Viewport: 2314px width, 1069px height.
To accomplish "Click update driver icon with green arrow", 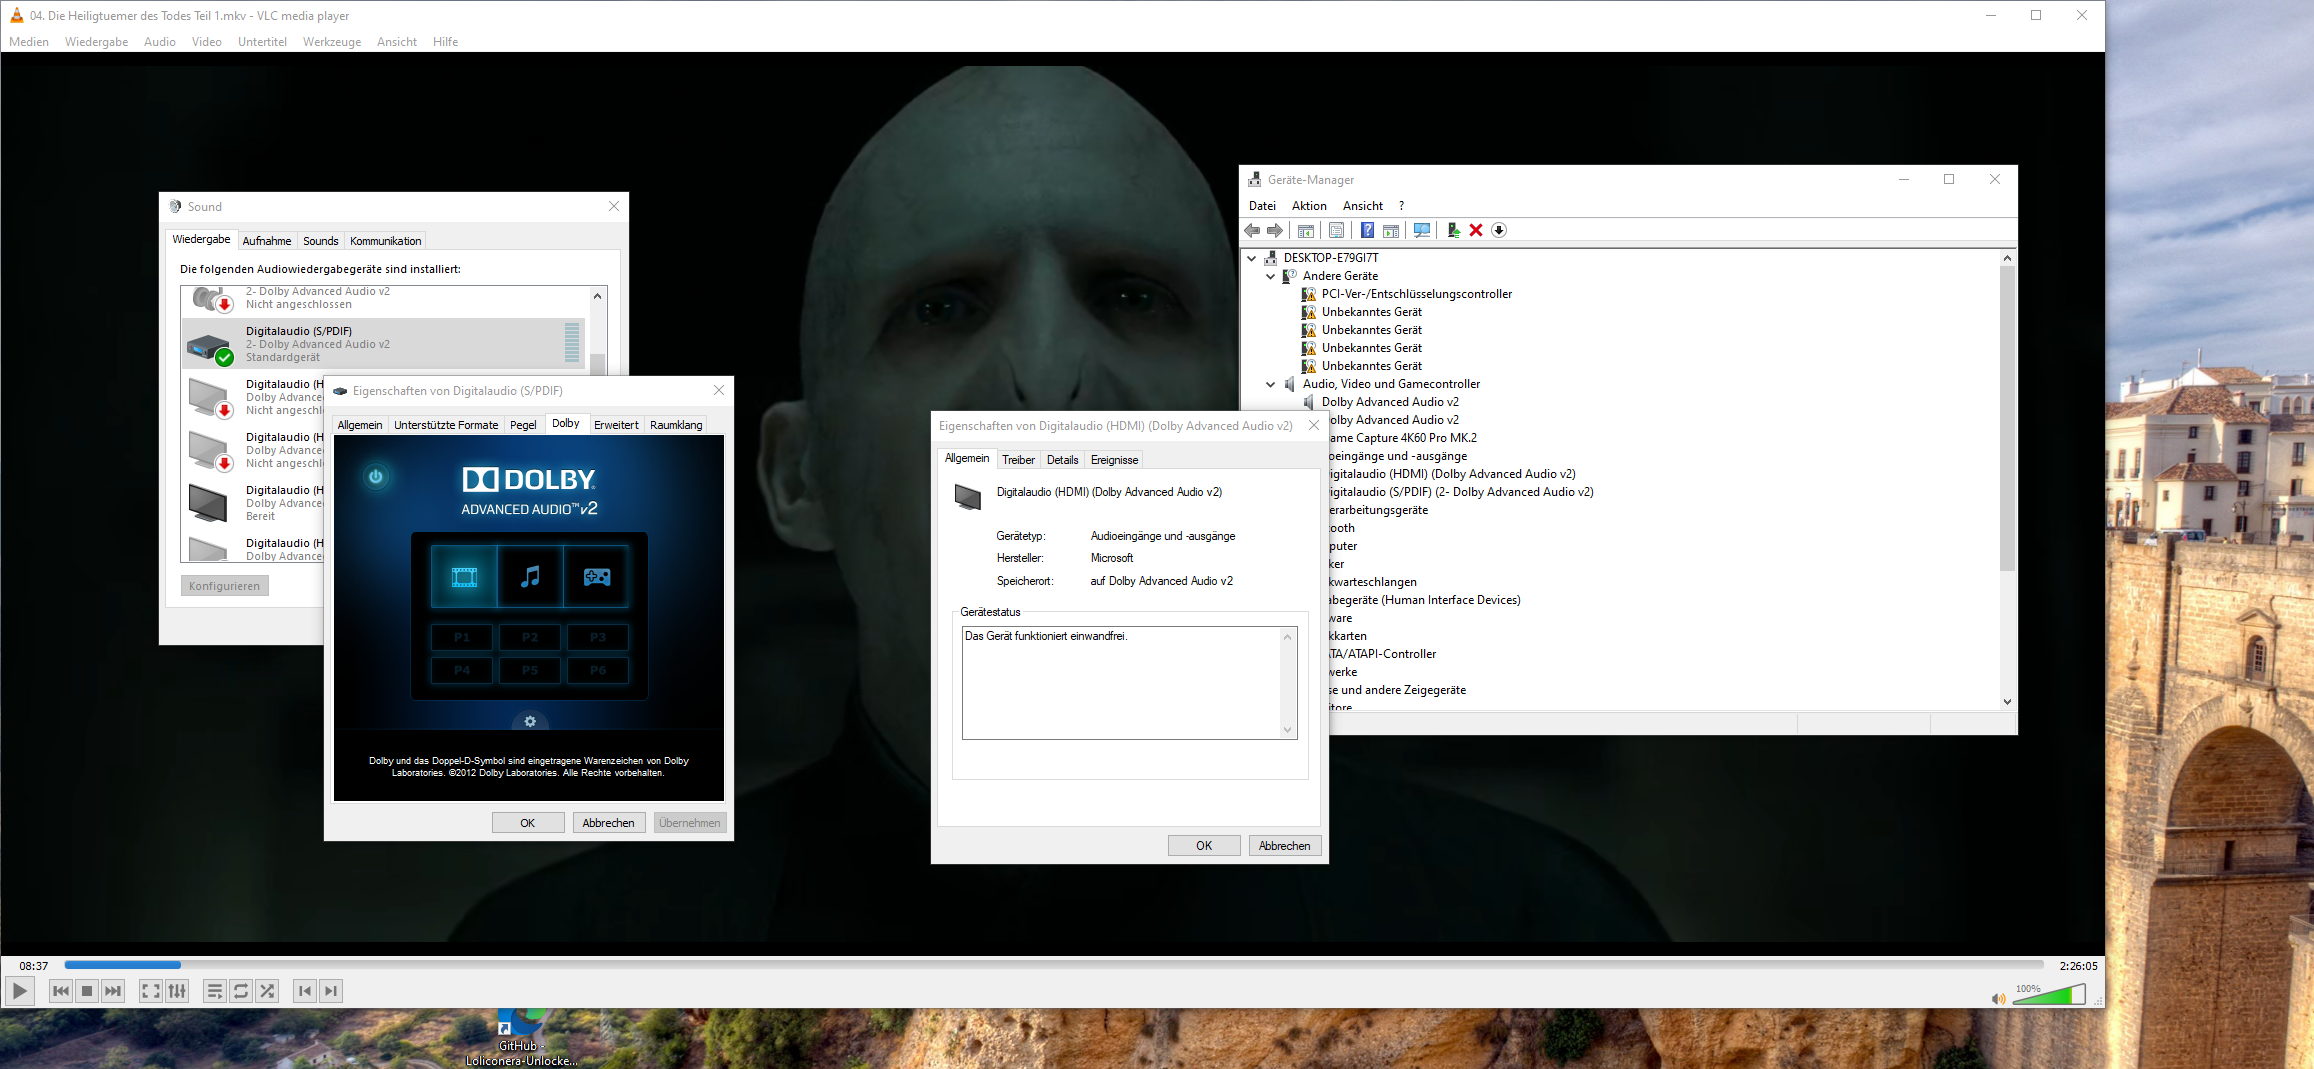I will [x=1453, y=231].
